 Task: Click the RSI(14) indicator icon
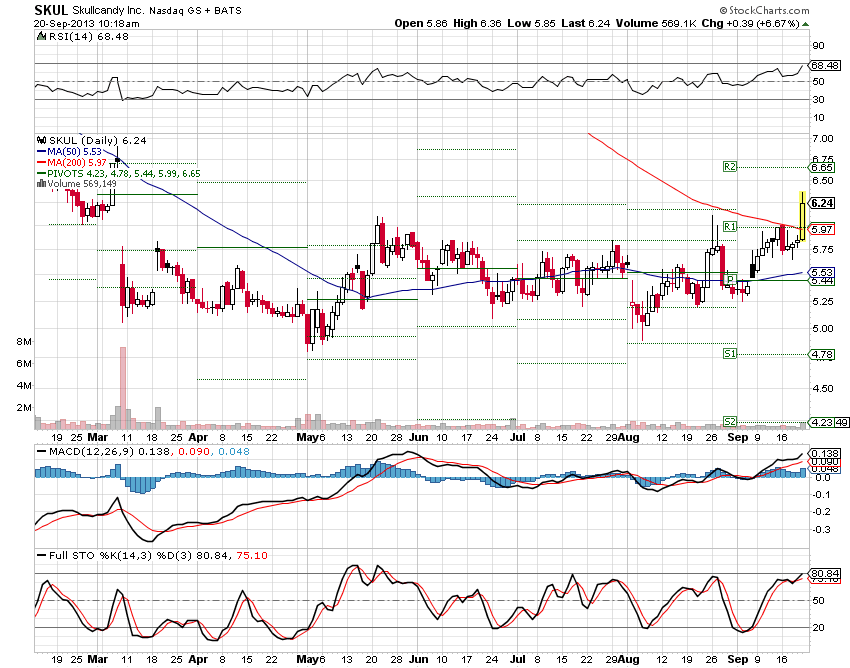[x=41, y=36]
